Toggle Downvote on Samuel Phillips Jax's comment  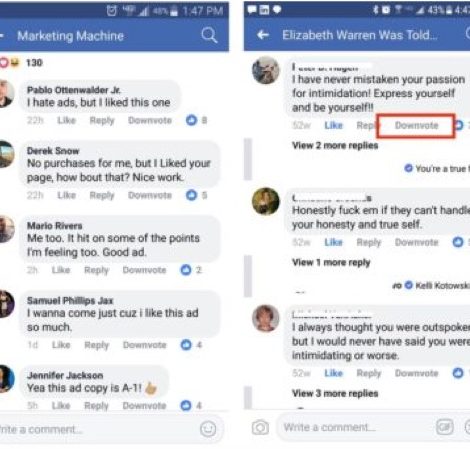[144, 345]
